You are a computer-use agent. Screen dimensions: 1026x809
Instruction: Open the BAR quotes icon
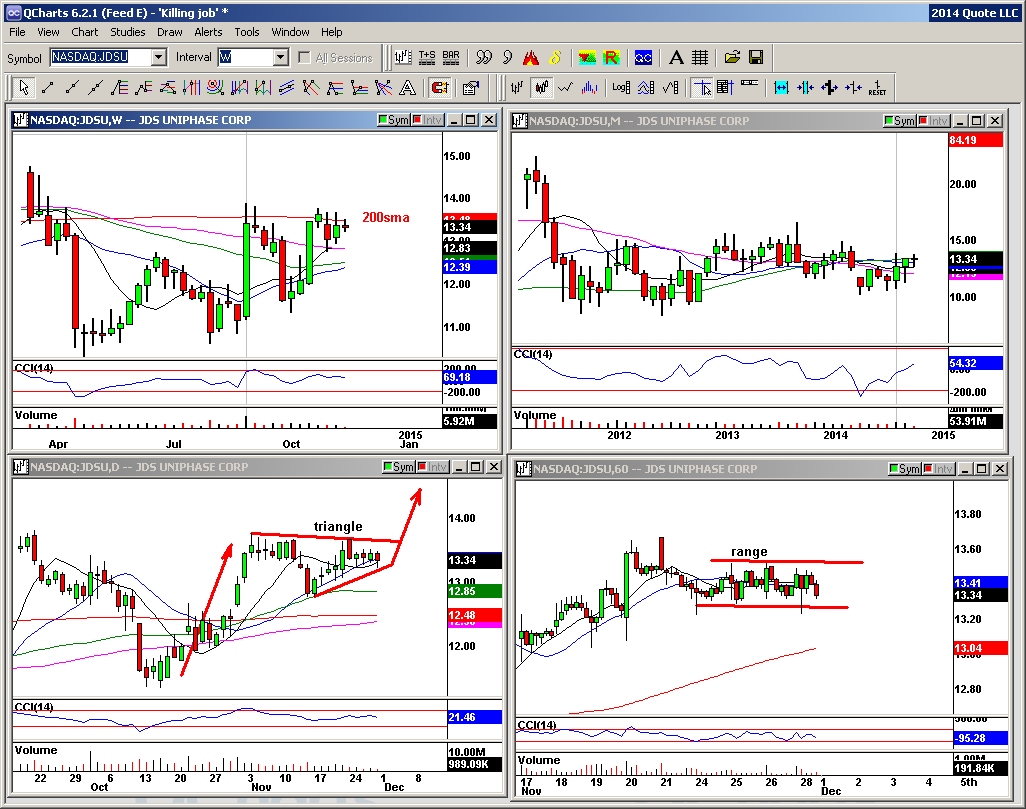pyautogui.click(x=451, y=58)
